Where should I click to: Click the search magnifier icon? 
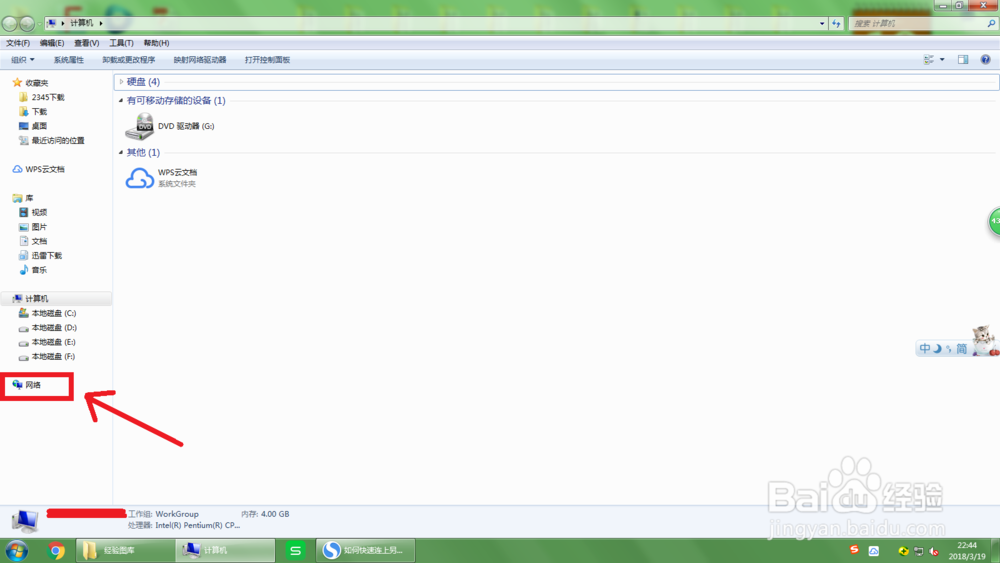(991, 24)
